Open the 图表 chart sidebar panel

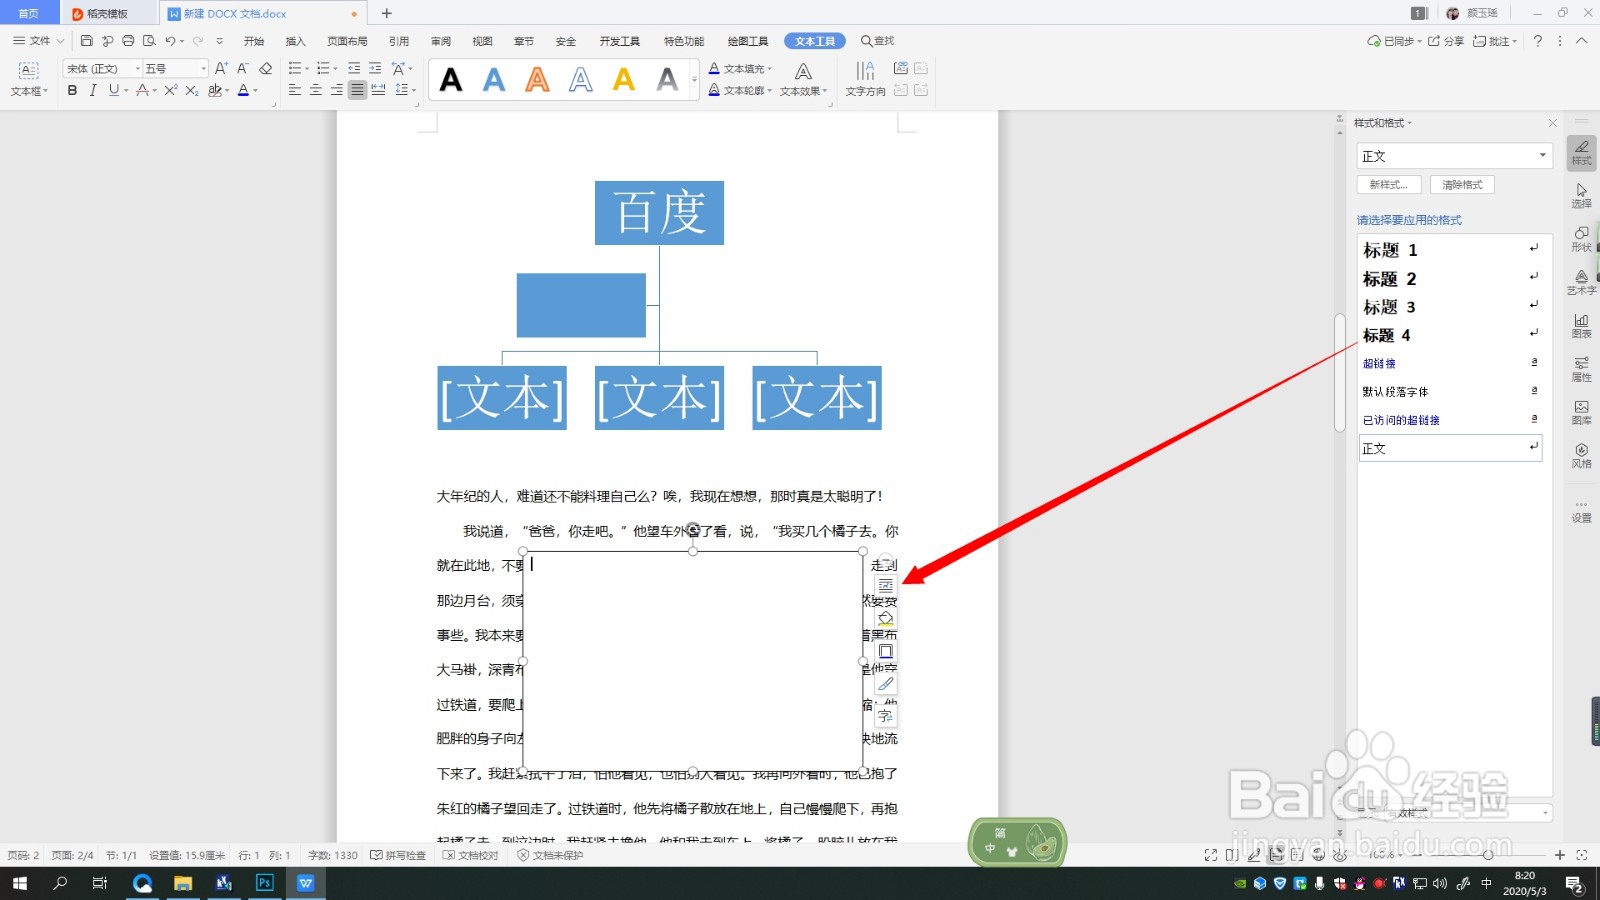pyautogui.click(x=1581, y=326)
